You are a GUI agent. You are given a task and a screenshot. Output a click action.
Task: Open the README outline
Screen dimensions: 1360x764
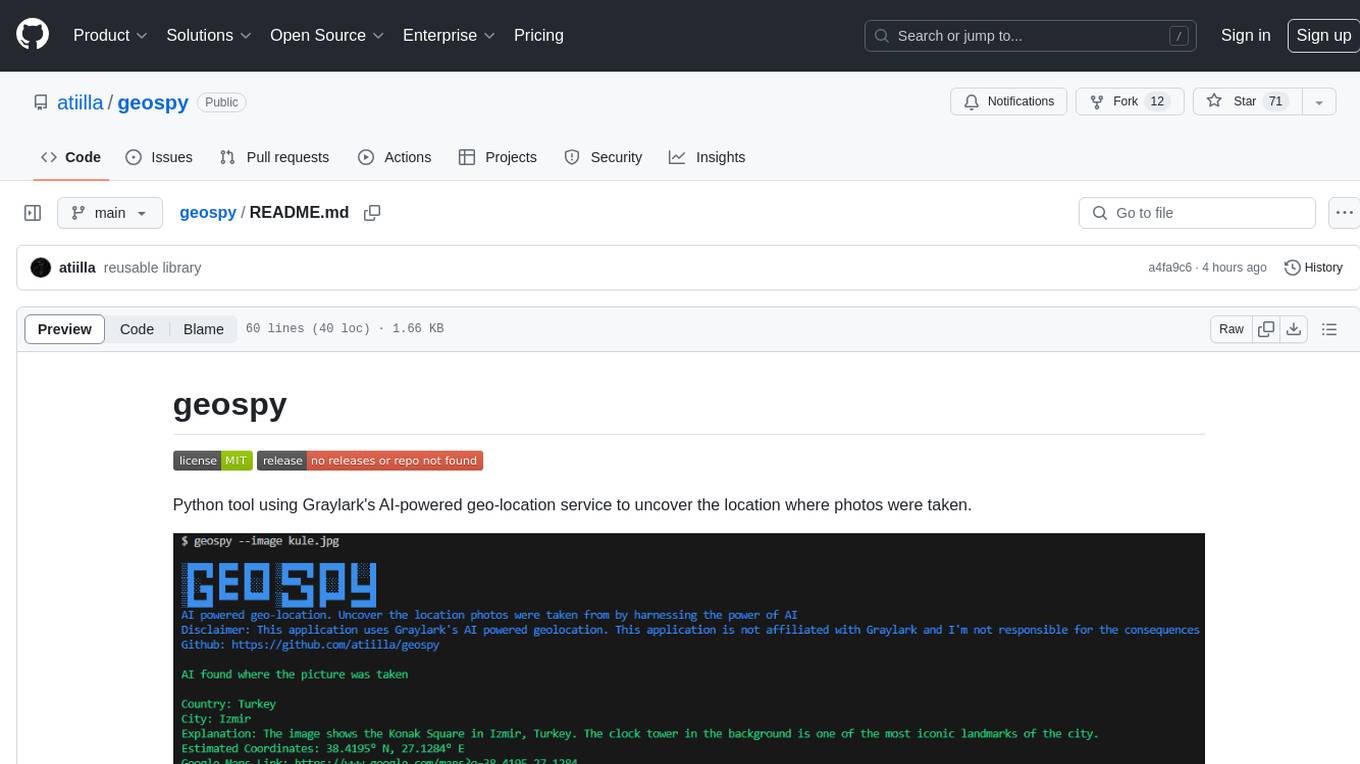pos(1329,329)
